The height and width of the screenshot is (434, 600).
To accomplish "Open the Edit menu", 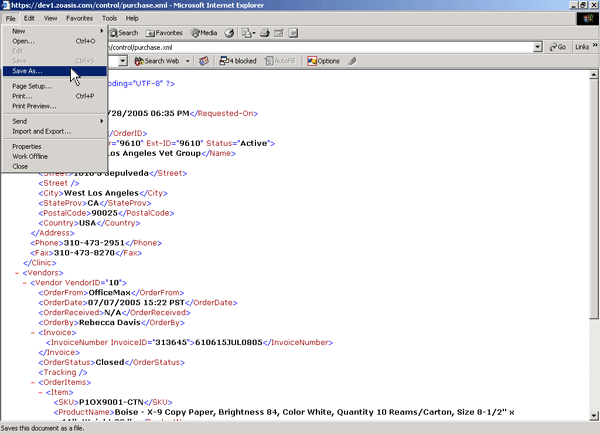I will [29, 18].
